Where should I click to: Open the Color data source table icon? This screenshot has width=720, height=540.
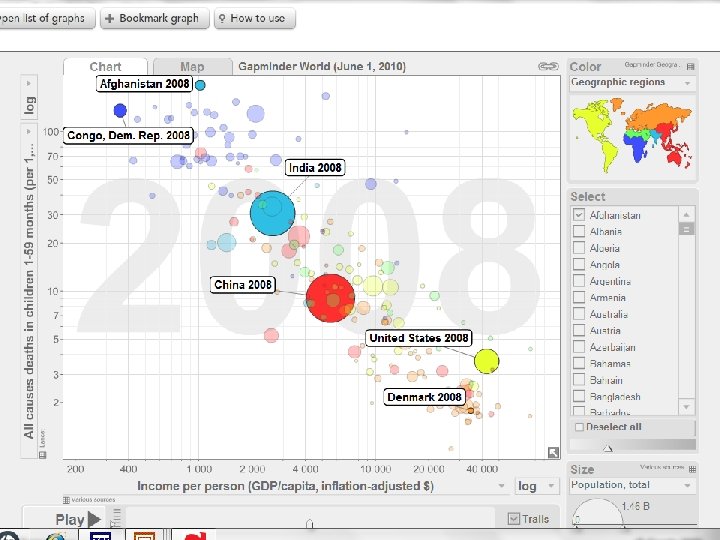point(690,67)
